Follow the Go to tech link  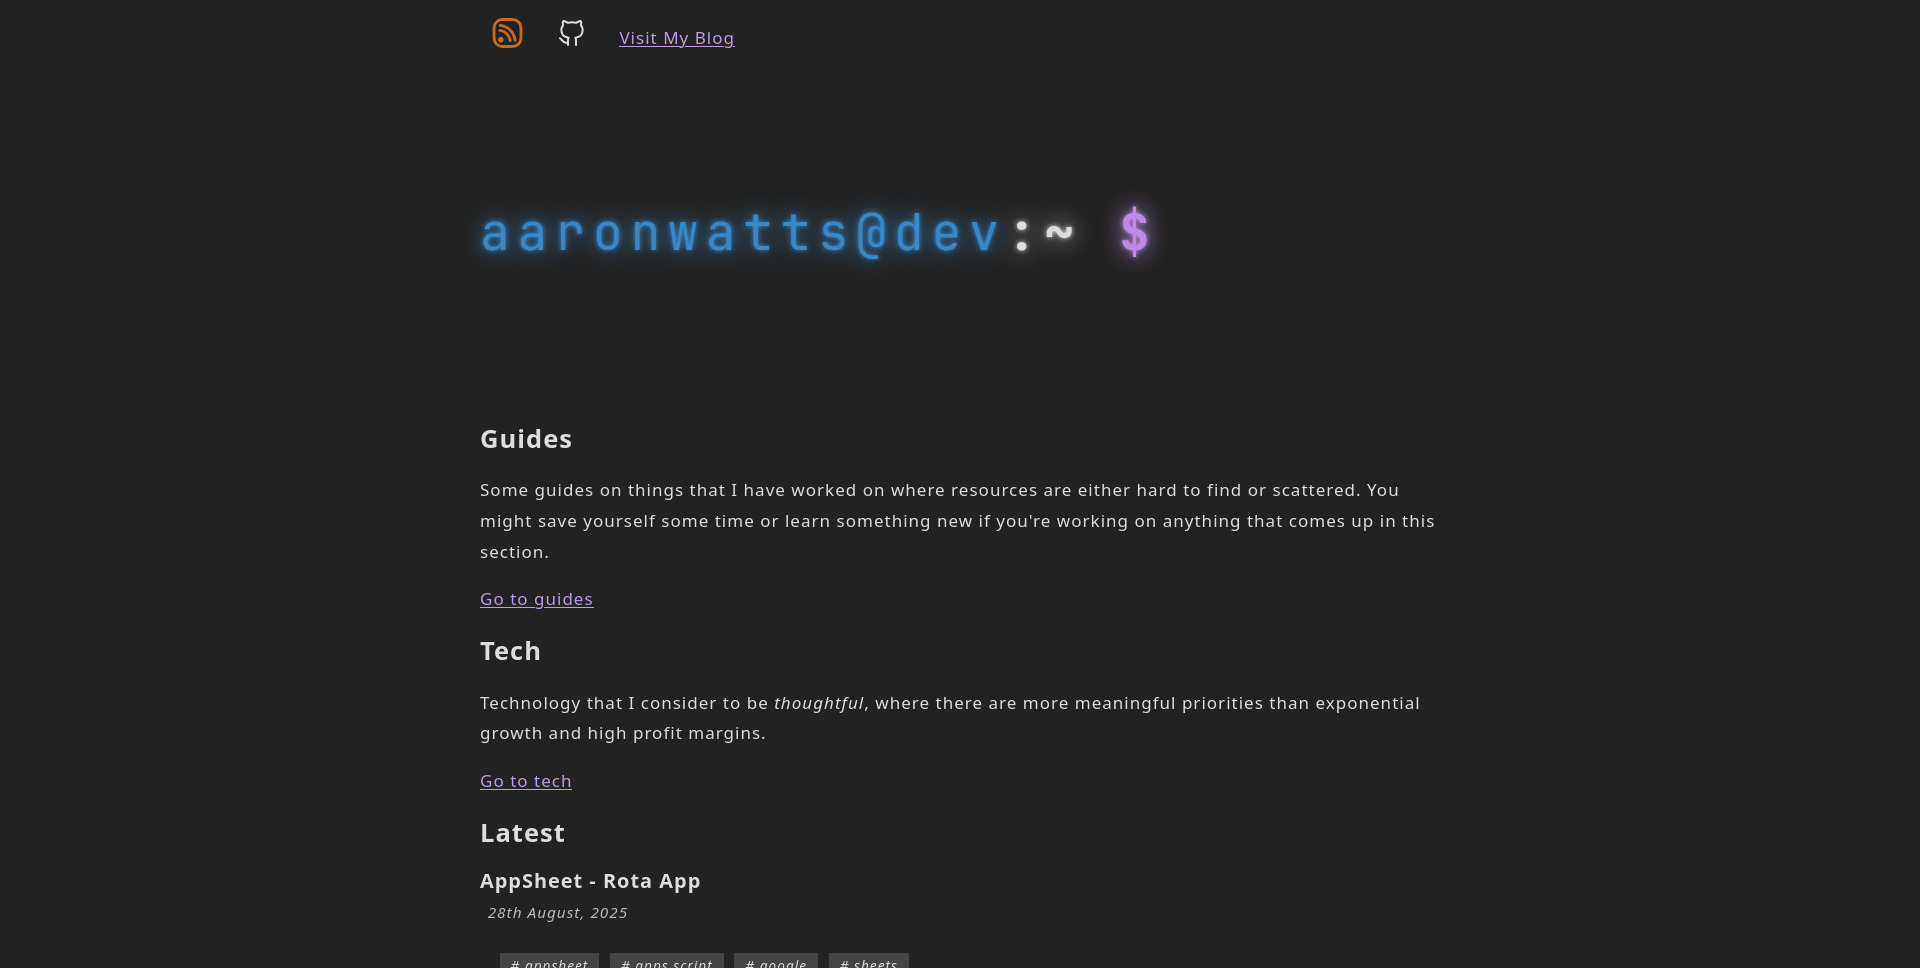pyautogui.click(x=525, y=781)
